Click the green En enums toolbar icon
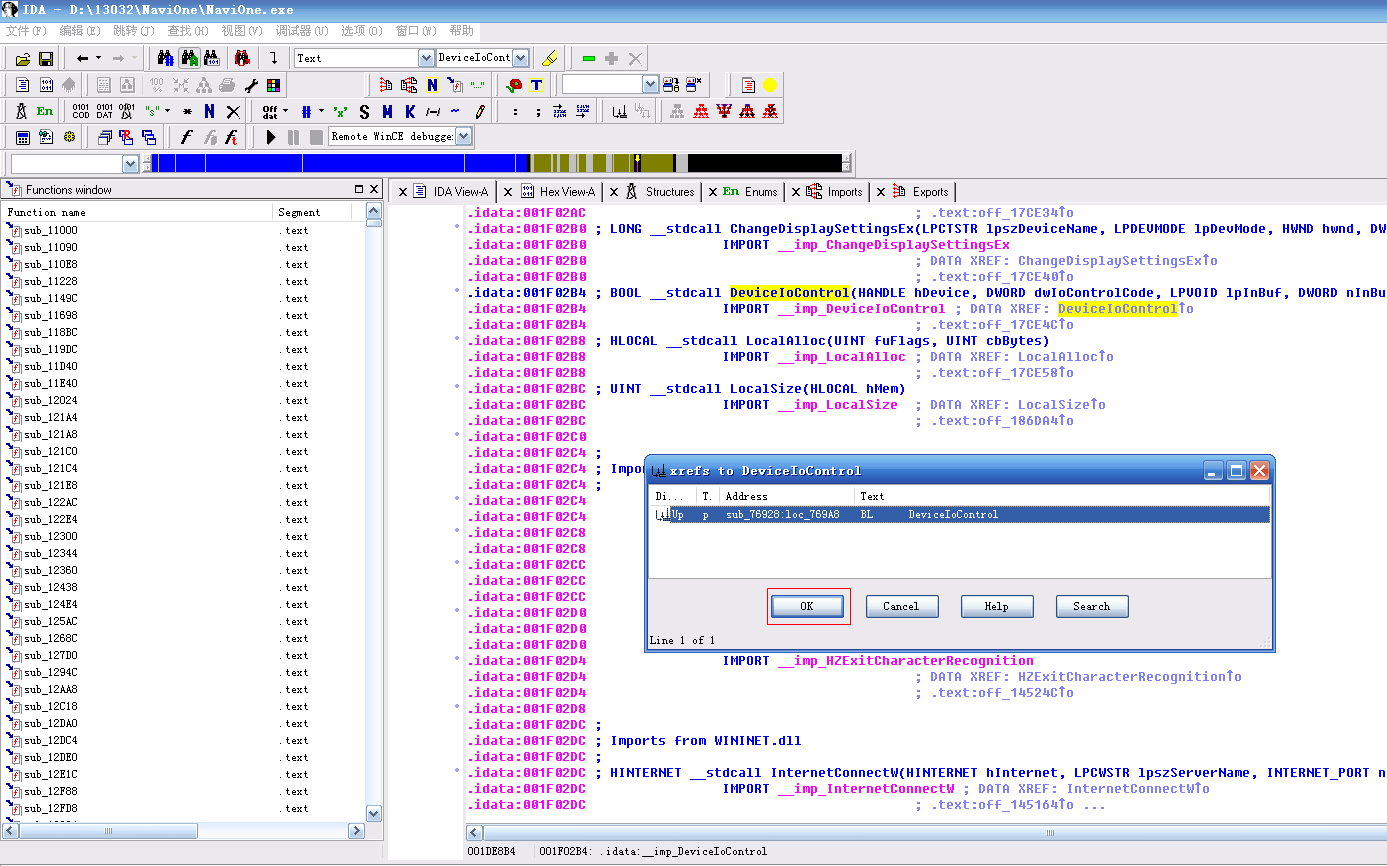This screenshot has height=866, width=1387. (x=45, y=111)
